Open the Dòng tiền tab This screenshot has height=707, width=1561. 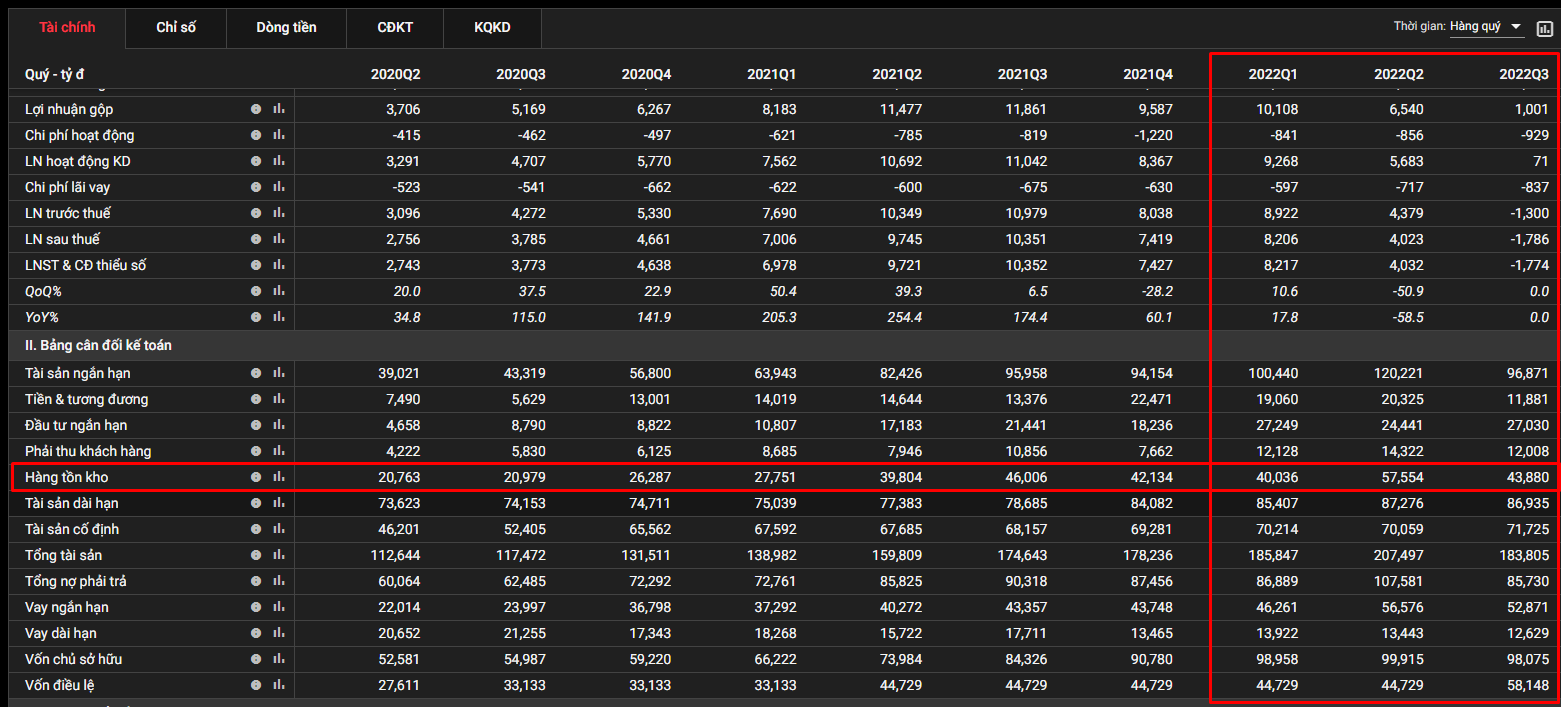(286, 28)
